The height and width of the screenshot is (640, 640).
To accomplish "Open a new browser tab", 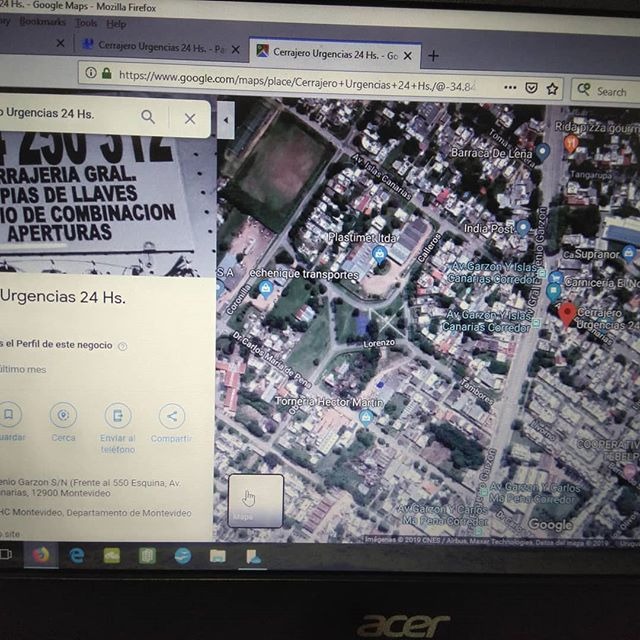I will coord(433,56).
